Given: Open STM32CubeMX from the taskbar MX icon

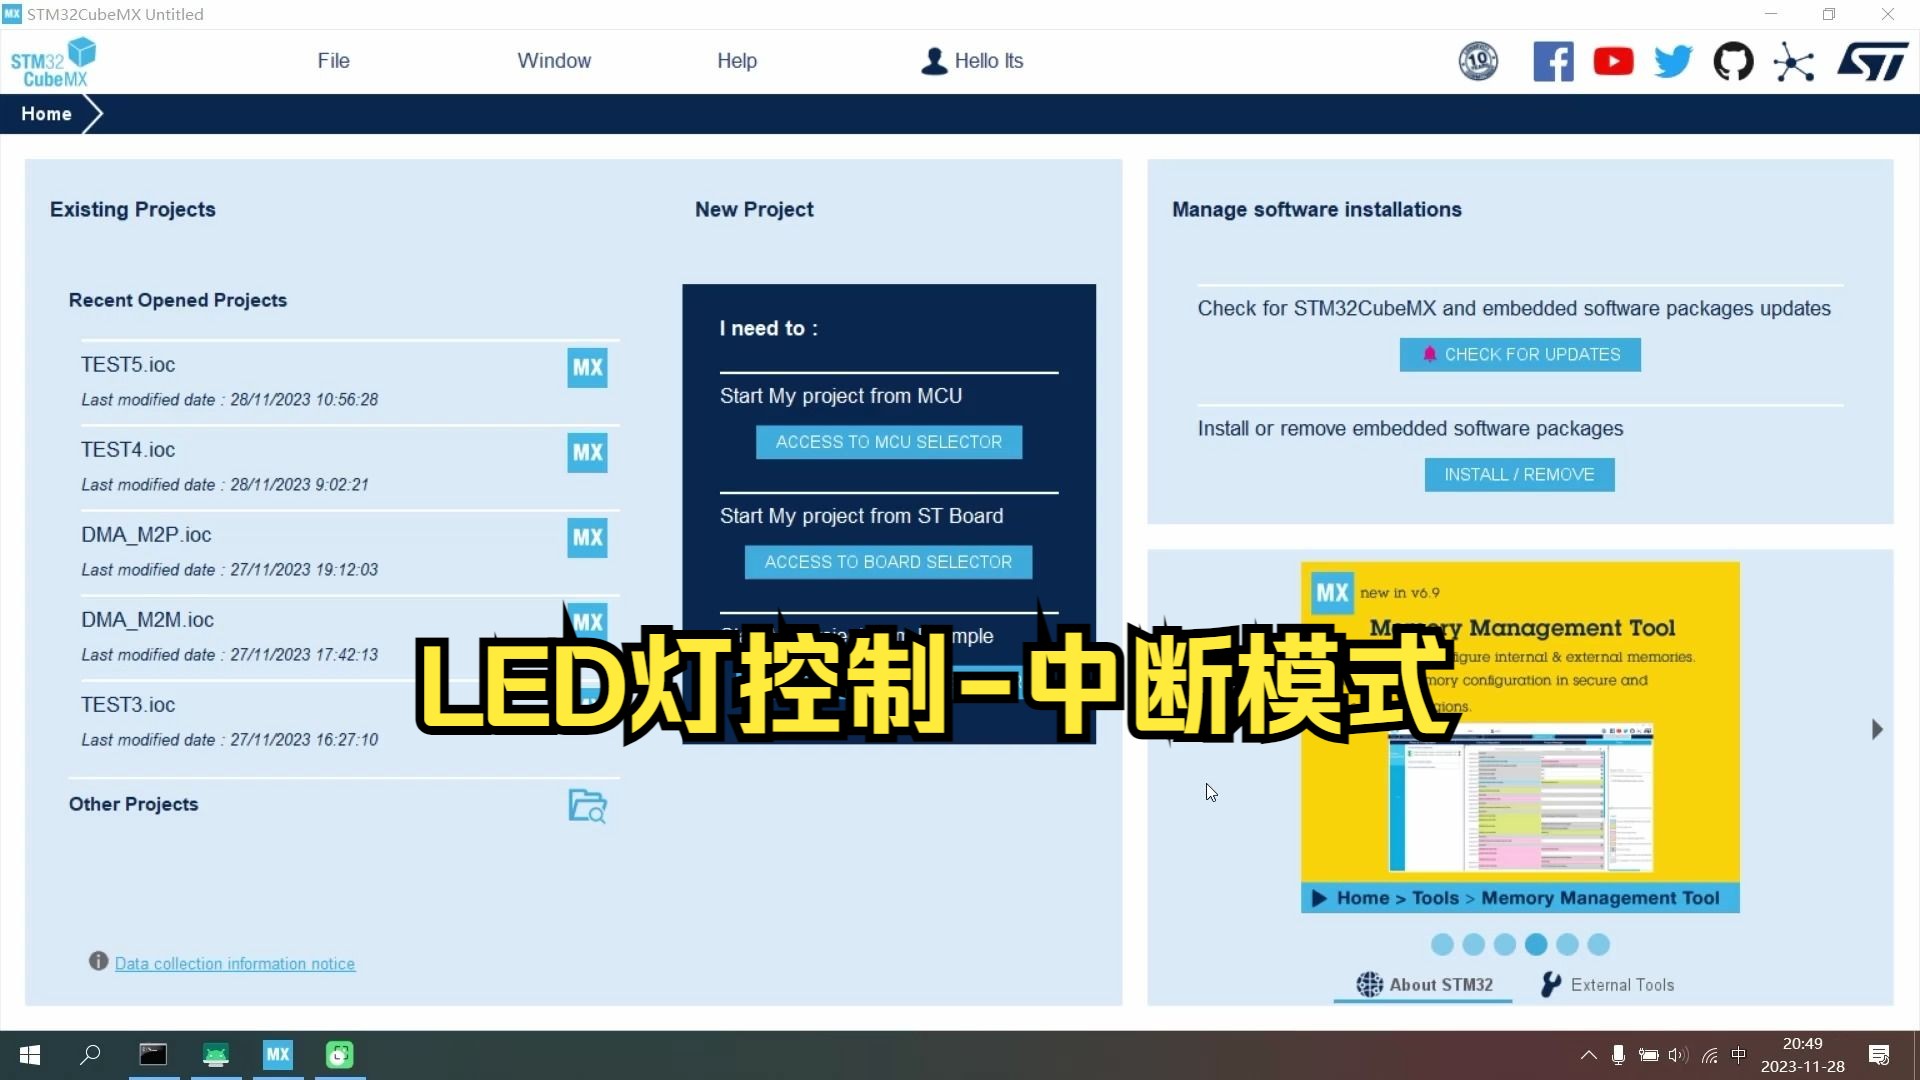Looking at the screenshot, I should pos(277,1054).
